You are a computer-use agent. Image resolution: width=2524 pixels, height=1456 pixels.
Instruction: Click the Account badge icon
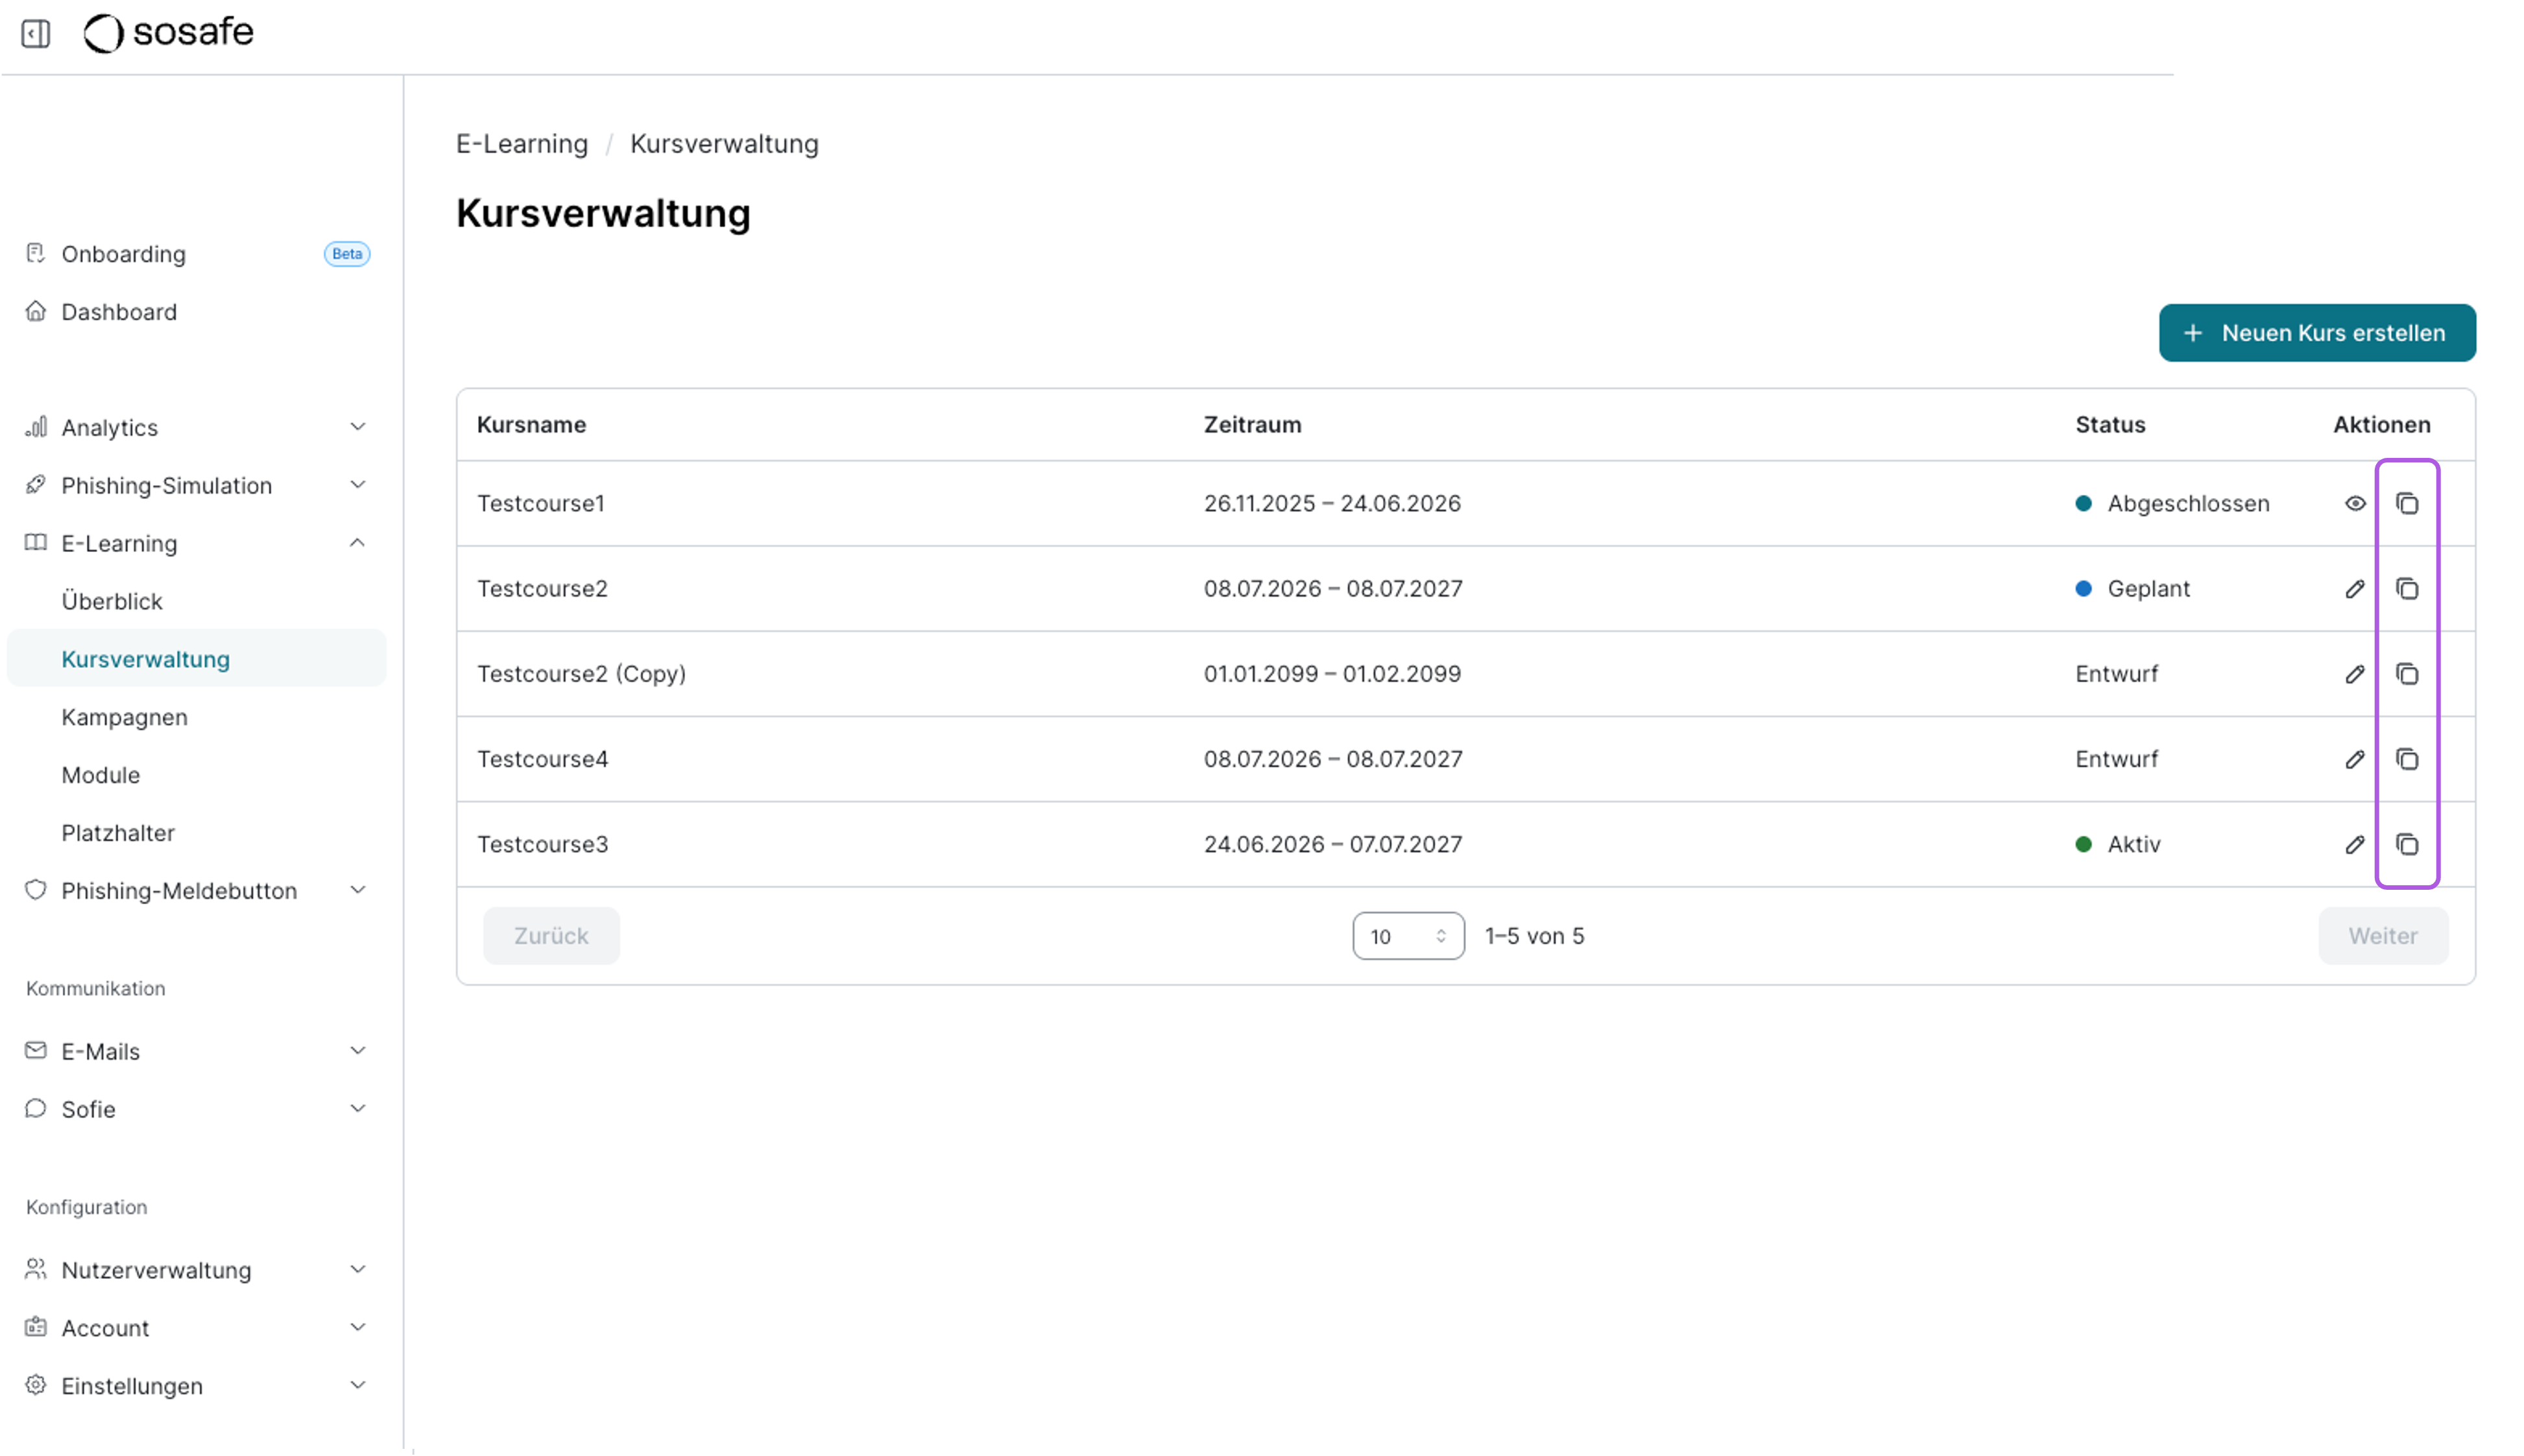coord(36,1327)
